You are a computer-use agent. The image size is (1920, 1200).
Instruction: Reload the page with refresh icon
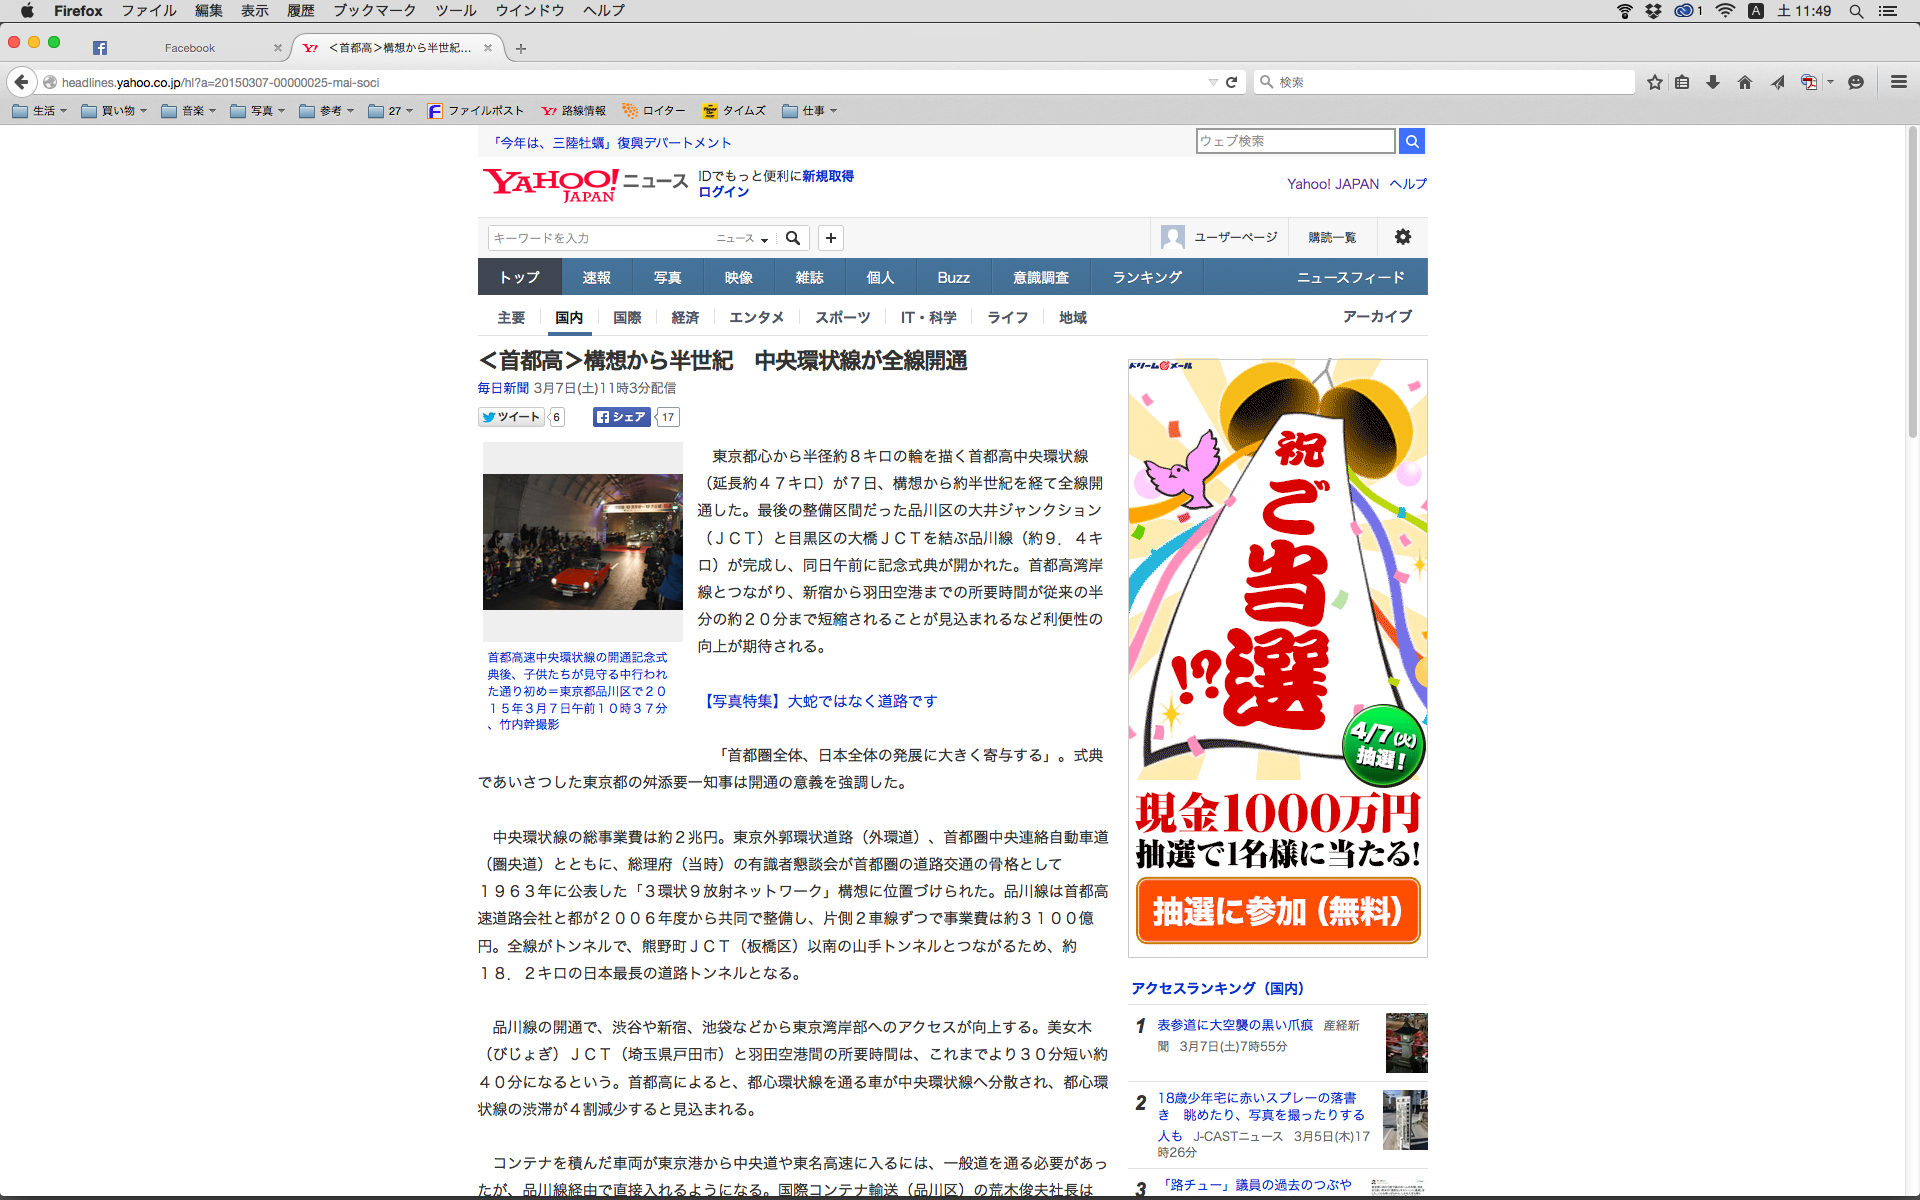(x=1231, y=82)
